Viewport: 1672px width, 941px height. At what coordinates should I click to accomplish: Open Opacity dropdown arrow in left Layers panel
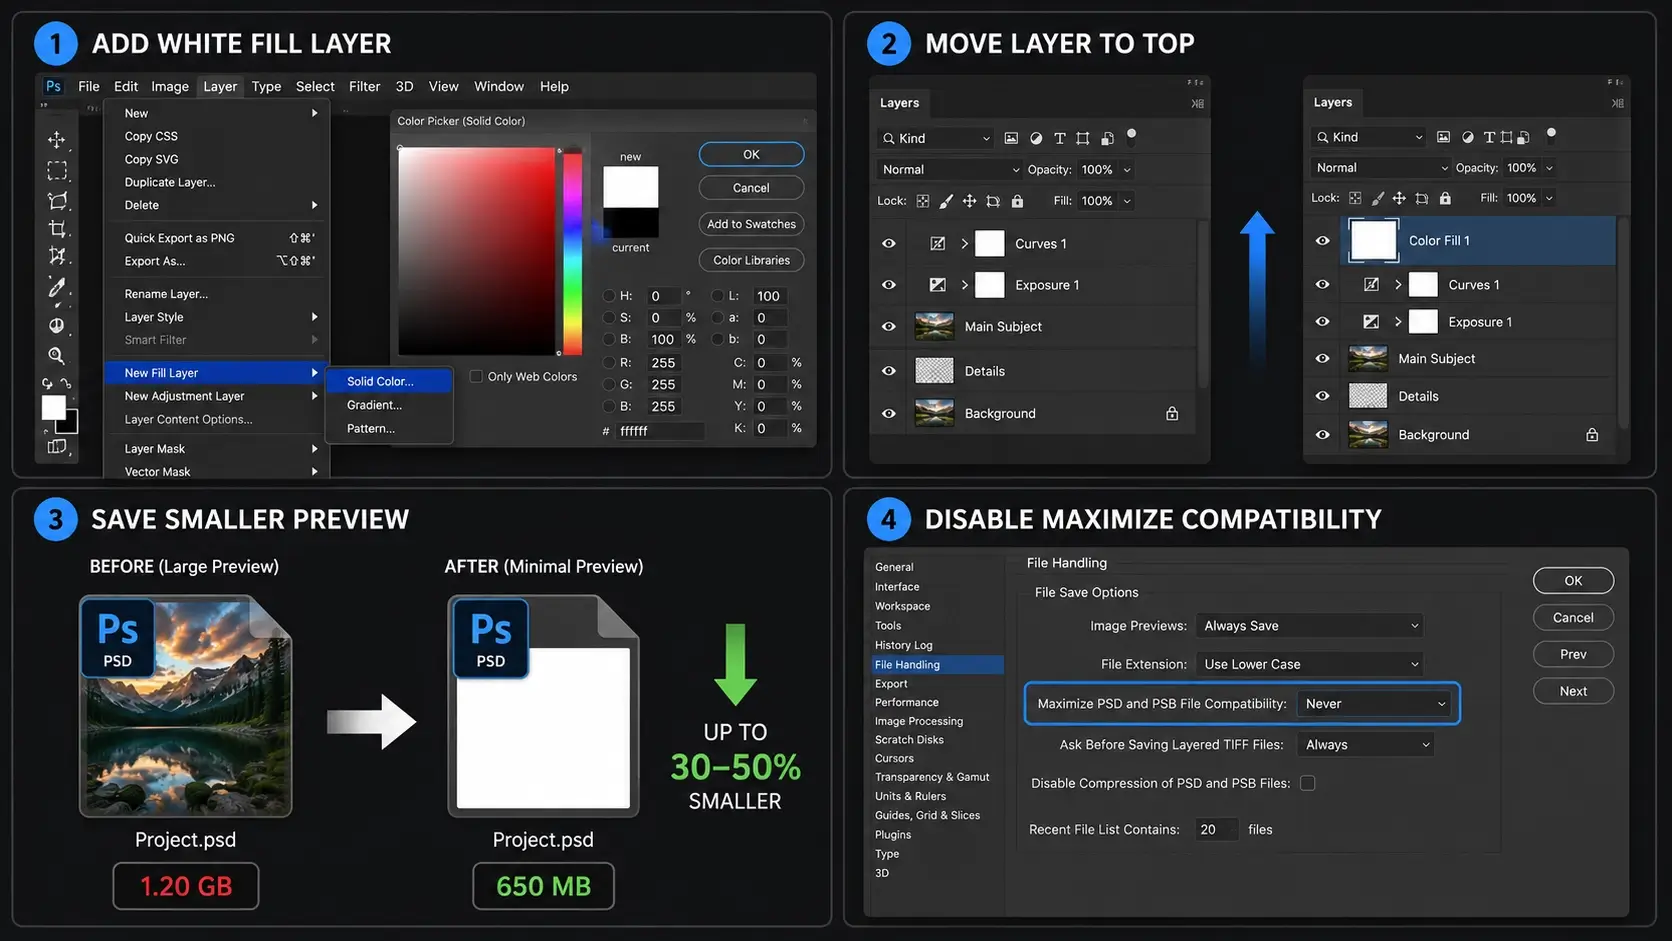click(x=1127, y=170)
